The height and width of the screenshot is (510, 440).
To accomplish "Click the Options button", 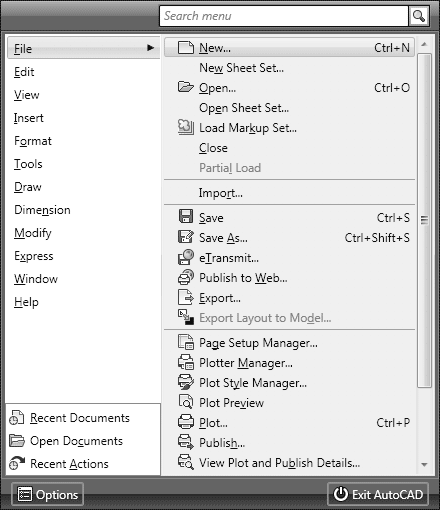I will 47,494.
